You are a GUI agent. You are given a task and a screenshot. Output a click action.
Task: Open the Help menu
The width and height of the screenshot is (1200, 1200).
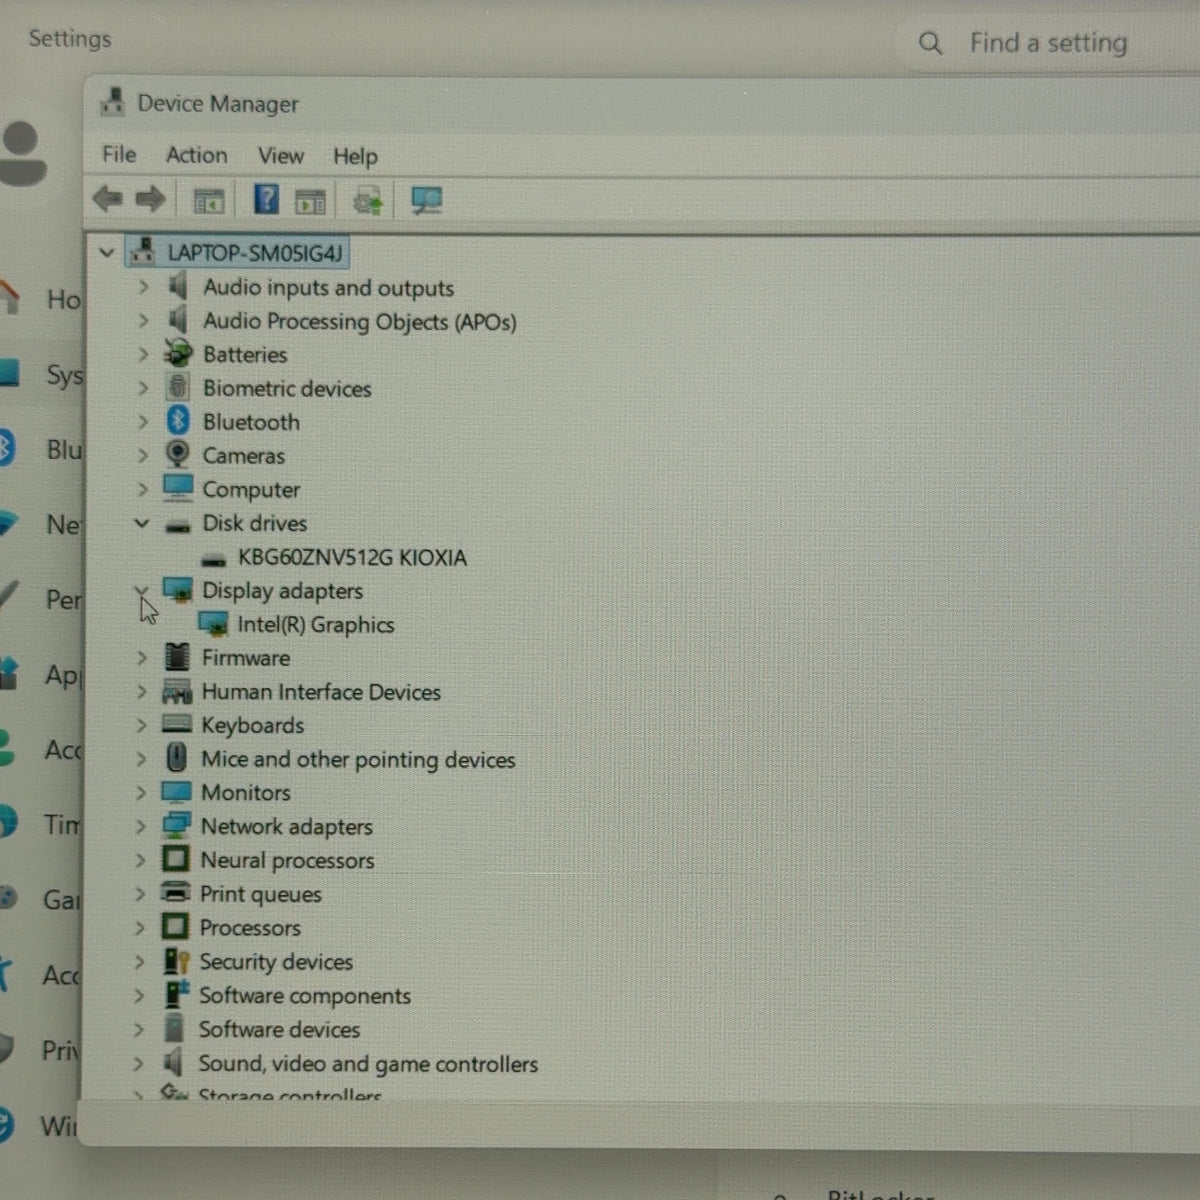click(355, 156)
